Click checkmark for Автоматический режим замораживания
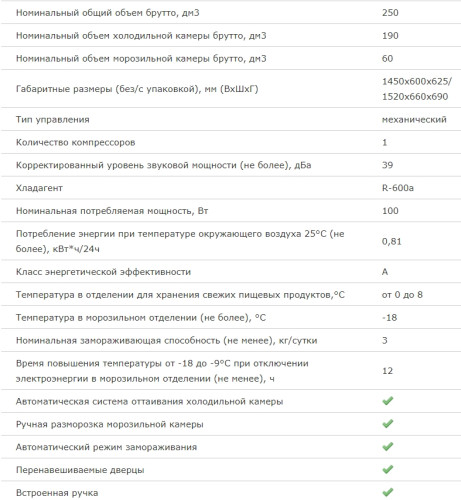 (x=388, y=446)
